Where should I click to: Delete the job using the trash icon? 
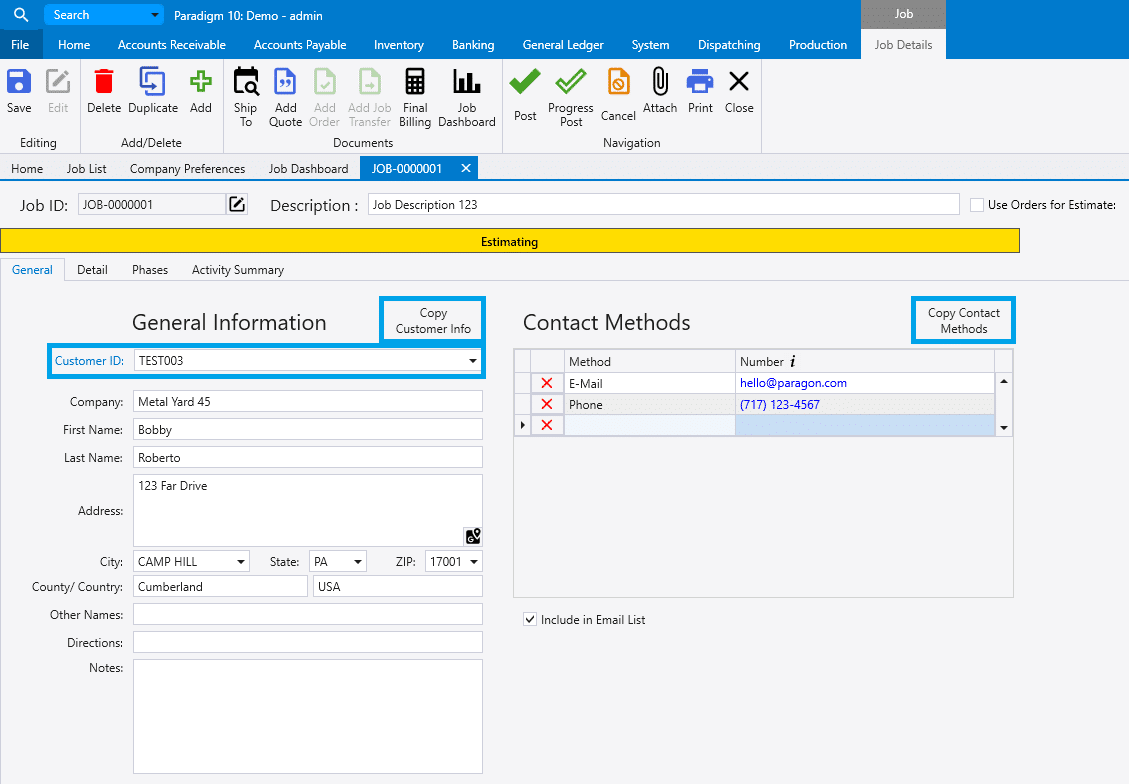pyautogui.click(x=104, y=83)
